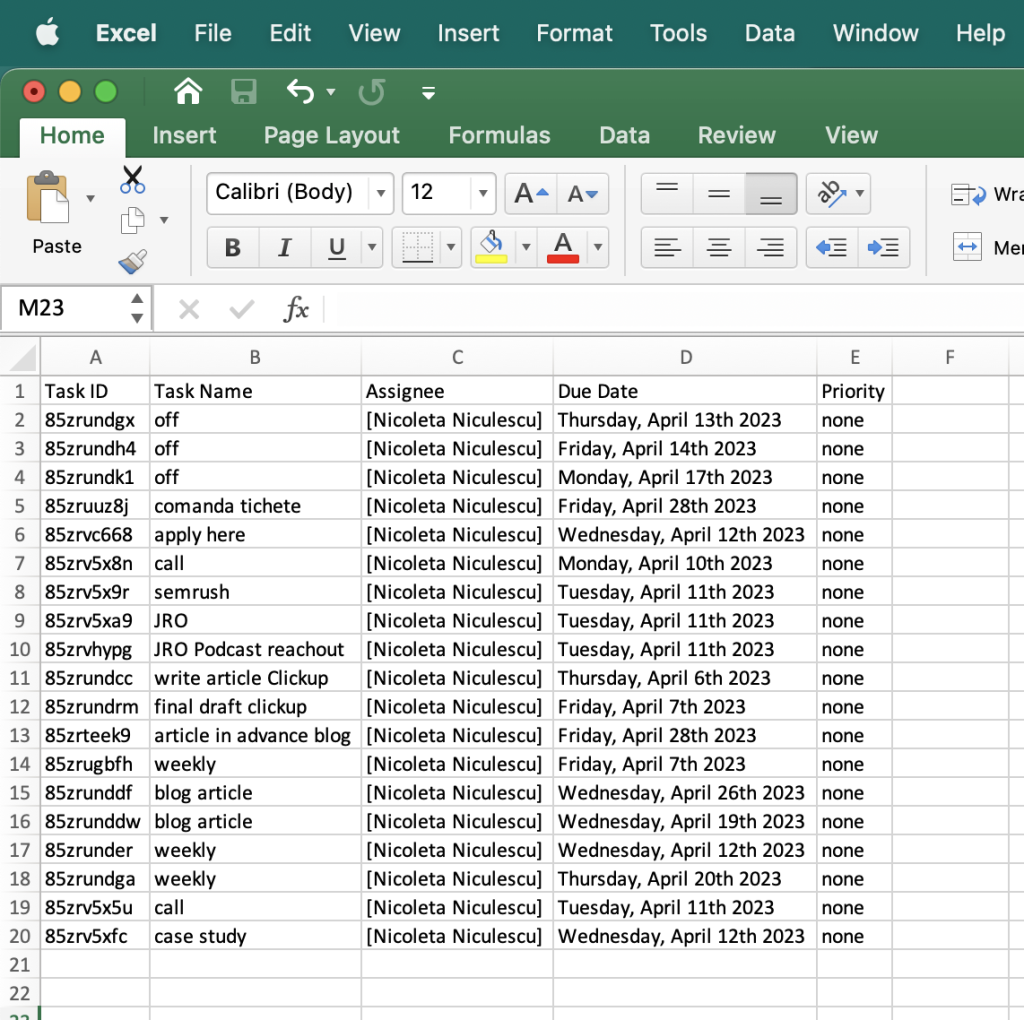Open the Copy options dropdown arrow

point(164,220)
